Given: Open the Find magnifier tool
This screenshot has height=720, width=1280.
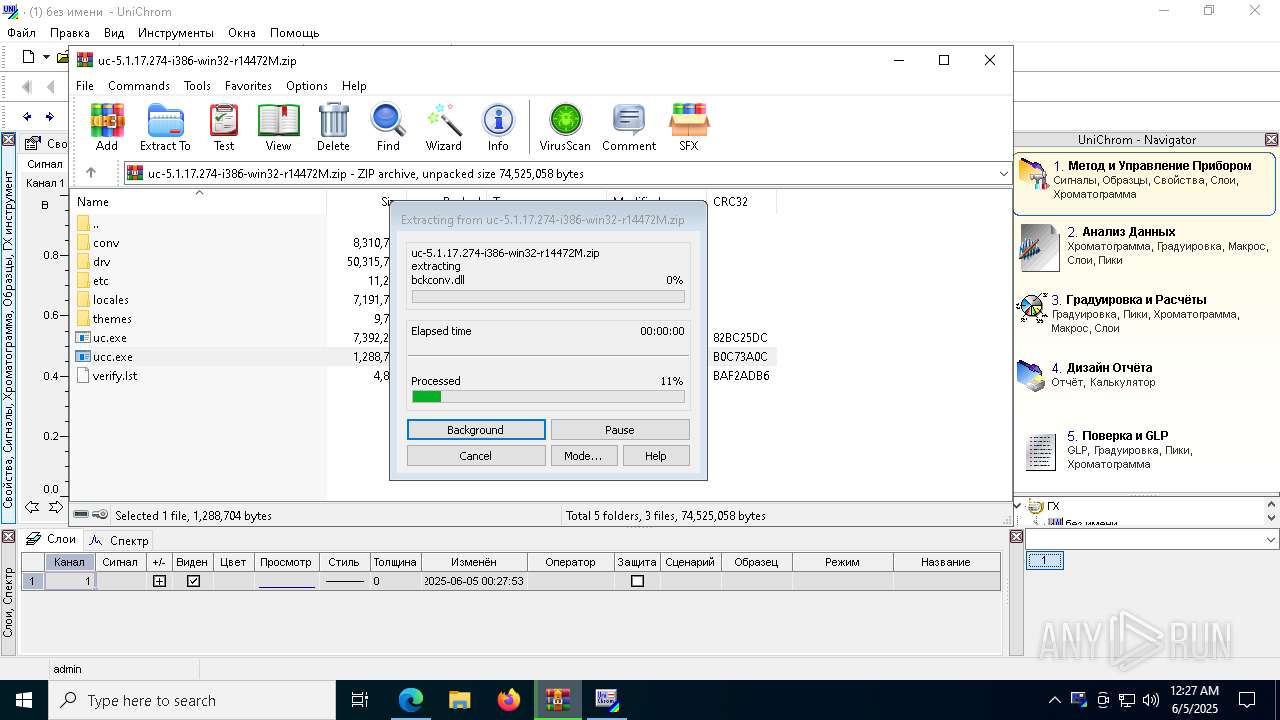Looking at the screenshot, I should [388, 127].
